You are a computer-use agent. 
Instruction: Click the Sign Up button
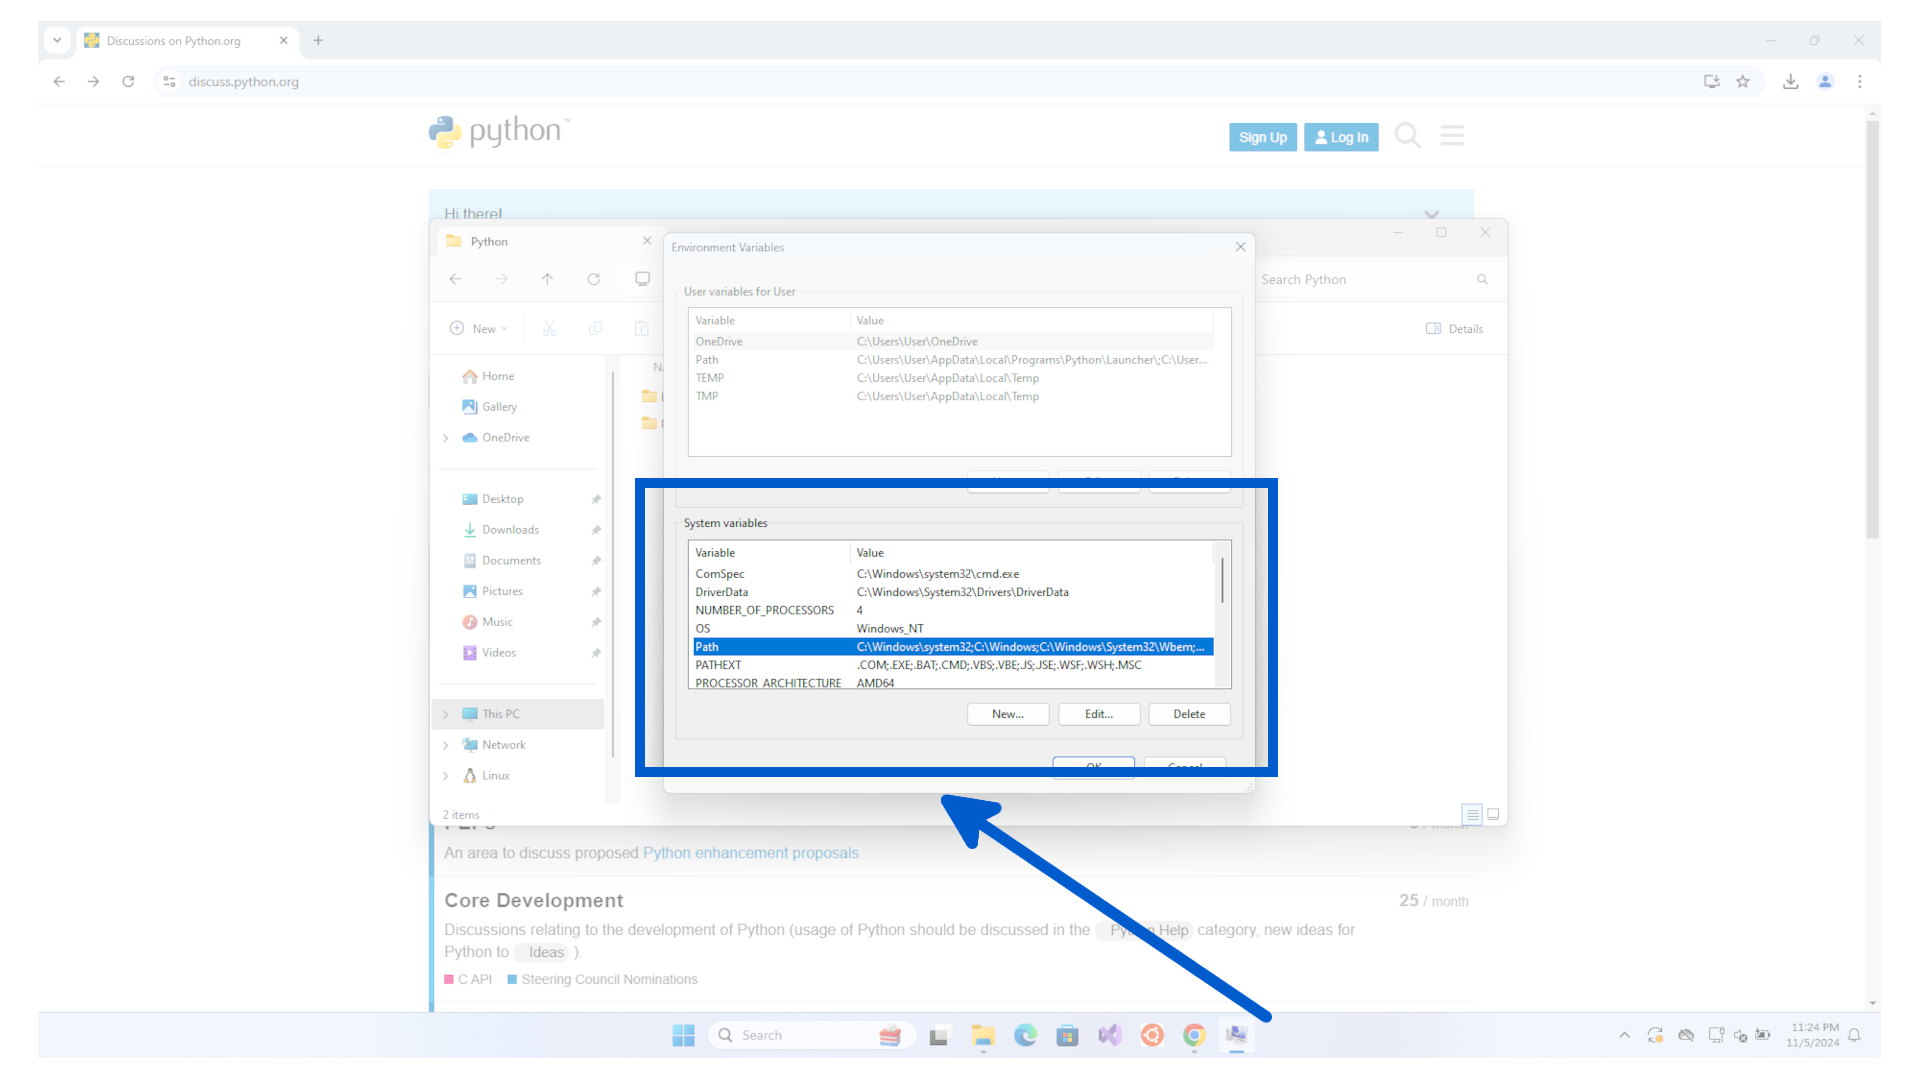pos(1262,137)
